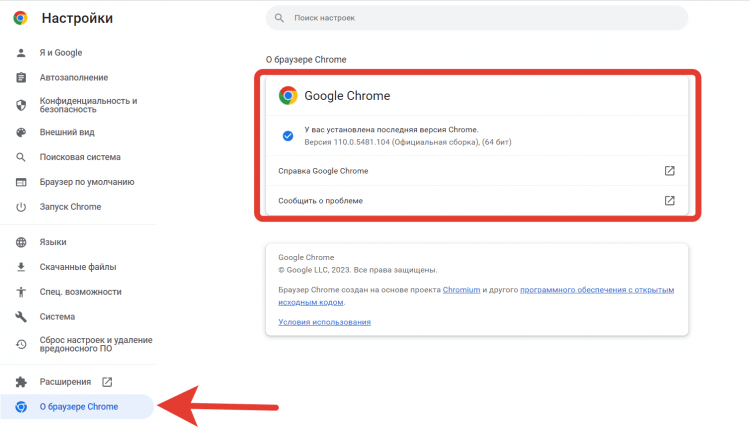This screenshot has width=750, height=440.
Task: Click the accessibility icon for Спец. возможности
Action: [21, 292]
